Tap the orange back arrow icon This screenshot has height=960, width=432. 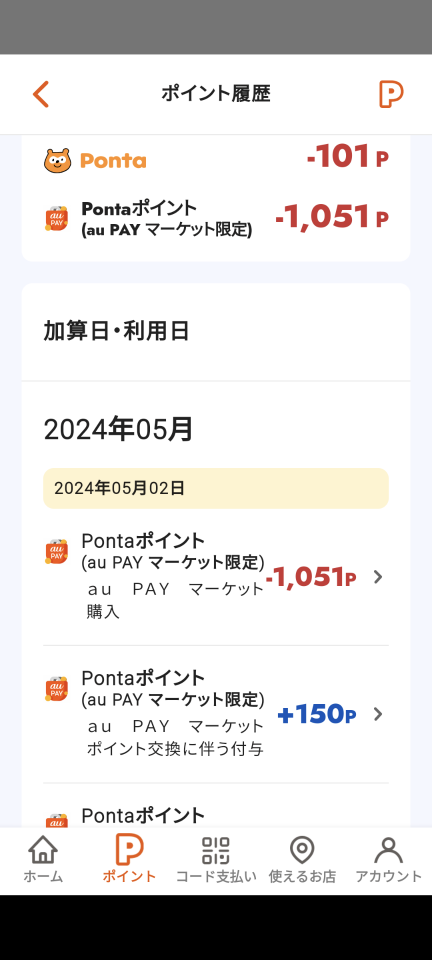tap(40, 94)
